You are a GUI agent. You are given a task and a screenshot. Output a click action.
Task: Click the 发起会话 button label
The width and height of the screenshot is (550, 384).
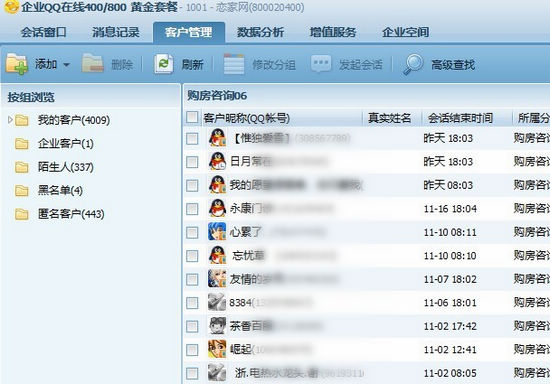pos(360,65)
